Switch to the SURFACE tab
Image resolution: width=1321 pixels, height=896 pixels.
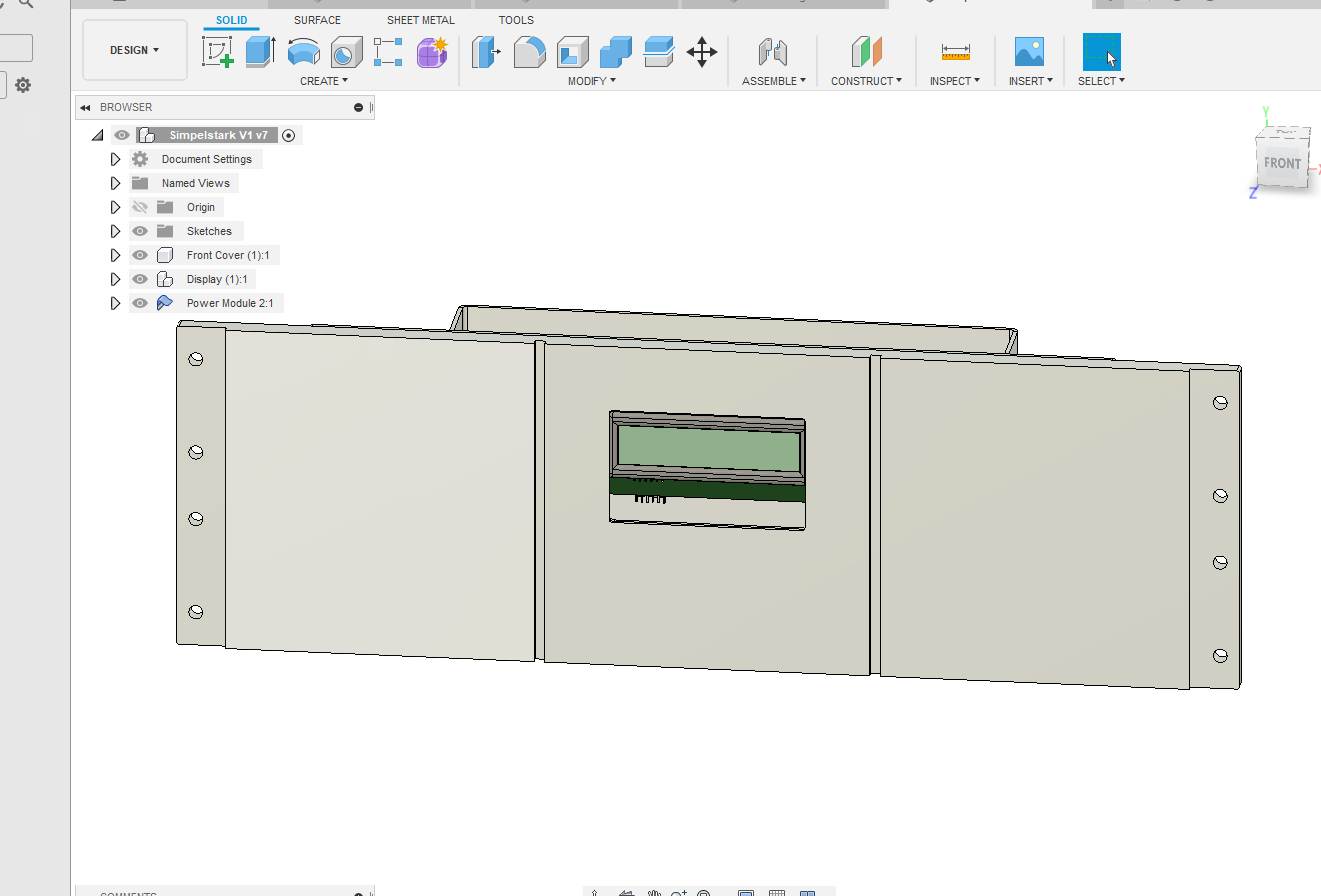coord(317,20)
